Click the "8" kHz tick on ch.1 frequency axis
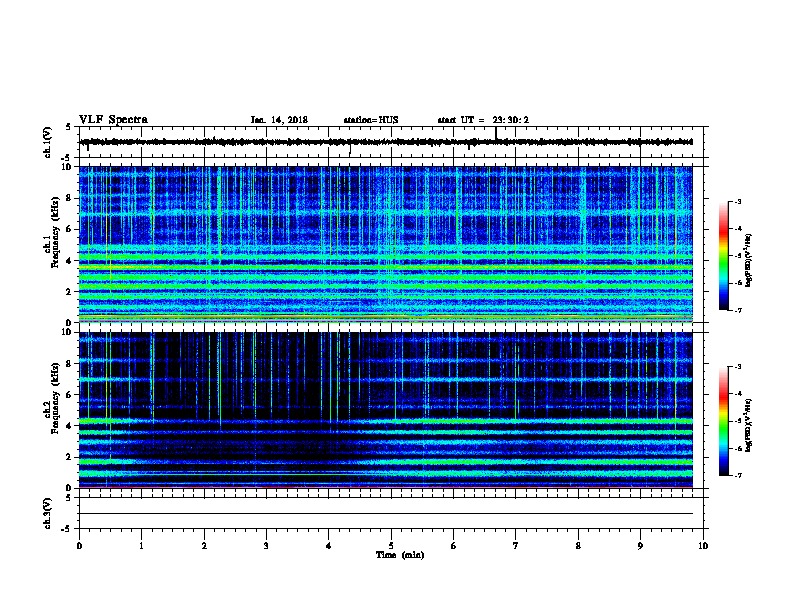The height and width of the screenshot is (612, 792). (x=69, y=198)
